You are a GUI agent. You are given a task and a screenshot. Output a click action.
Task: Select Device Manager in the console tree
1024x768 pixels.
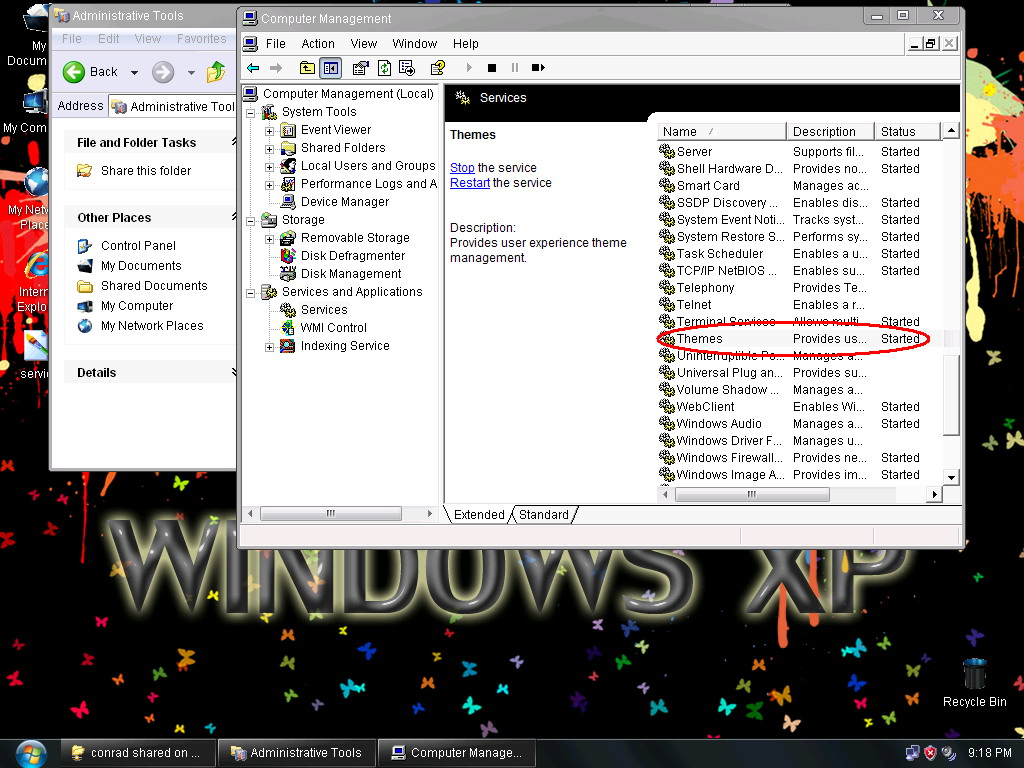pos(344,202)
